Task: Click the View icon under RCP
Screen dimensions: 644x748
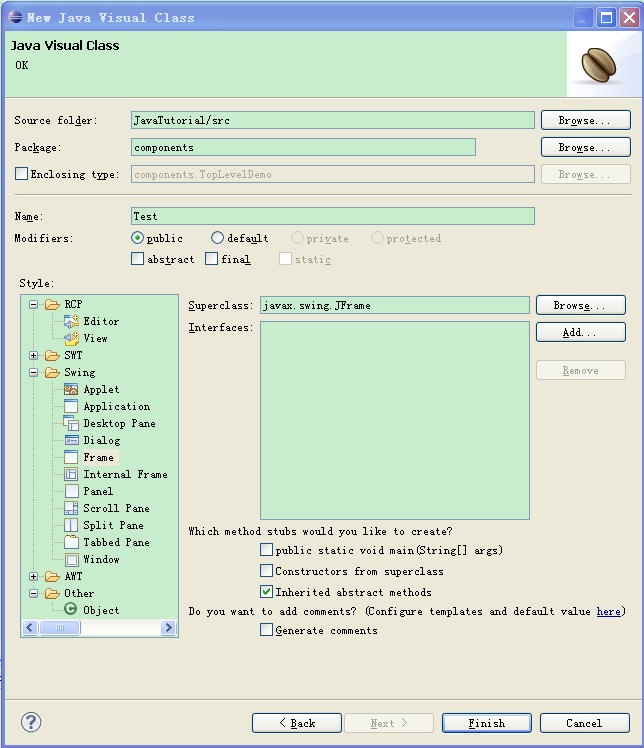Action: 71,339
